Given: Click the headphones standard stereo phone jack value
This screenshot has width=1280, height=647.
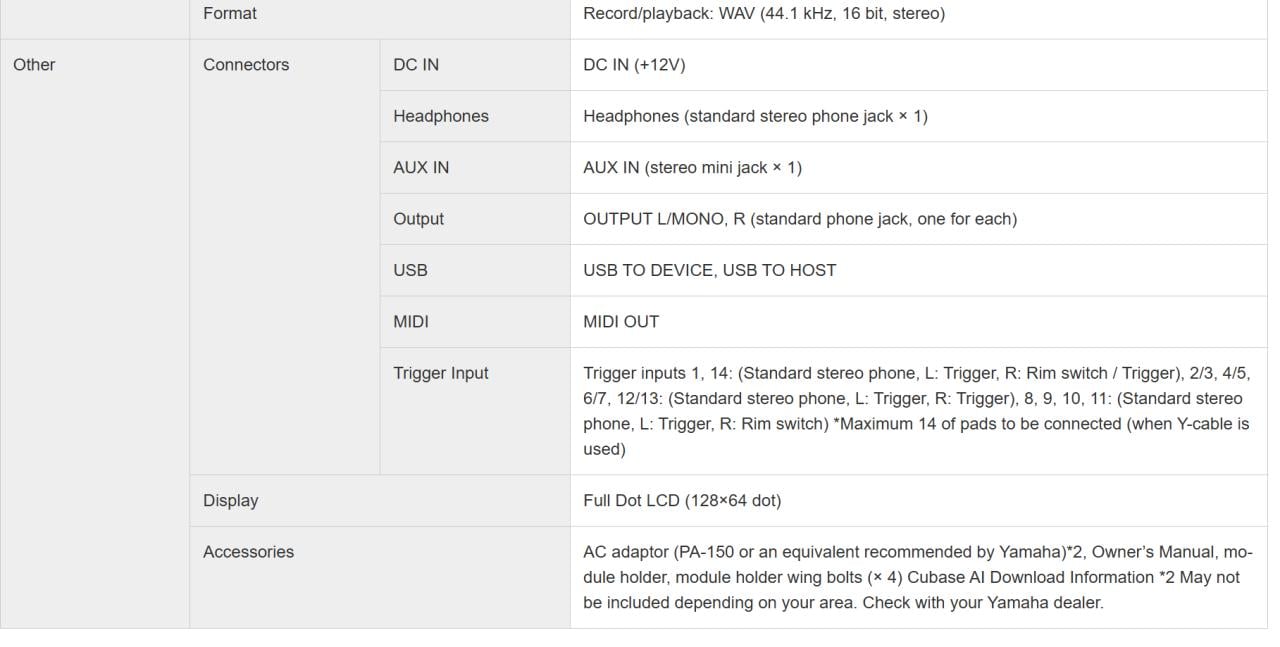Looking at the screenshot, I should (755, 116).
